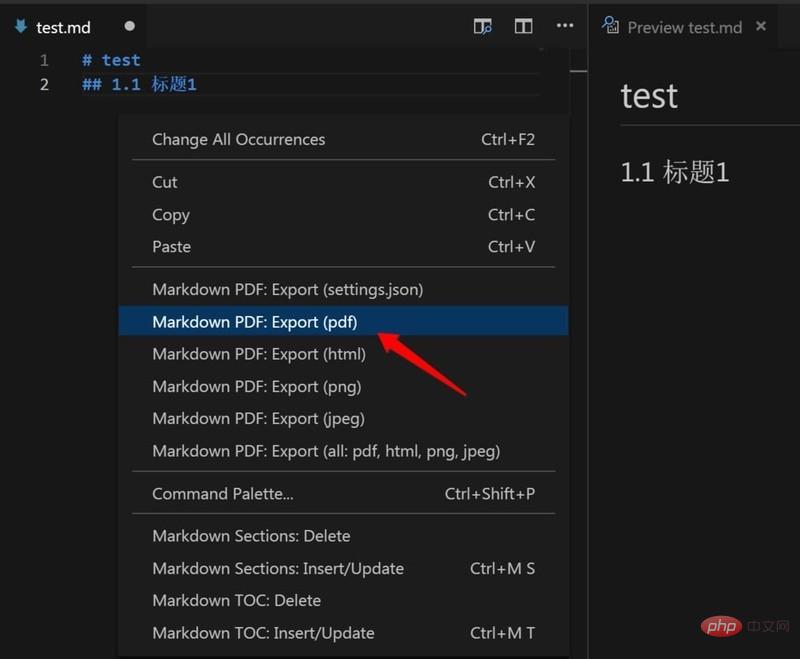Choose Markdown PDF: Export (jpeg)
Image resolution: width=800 pixels, height=659 pixels.
pyautogui.click(x=259, y=418)
